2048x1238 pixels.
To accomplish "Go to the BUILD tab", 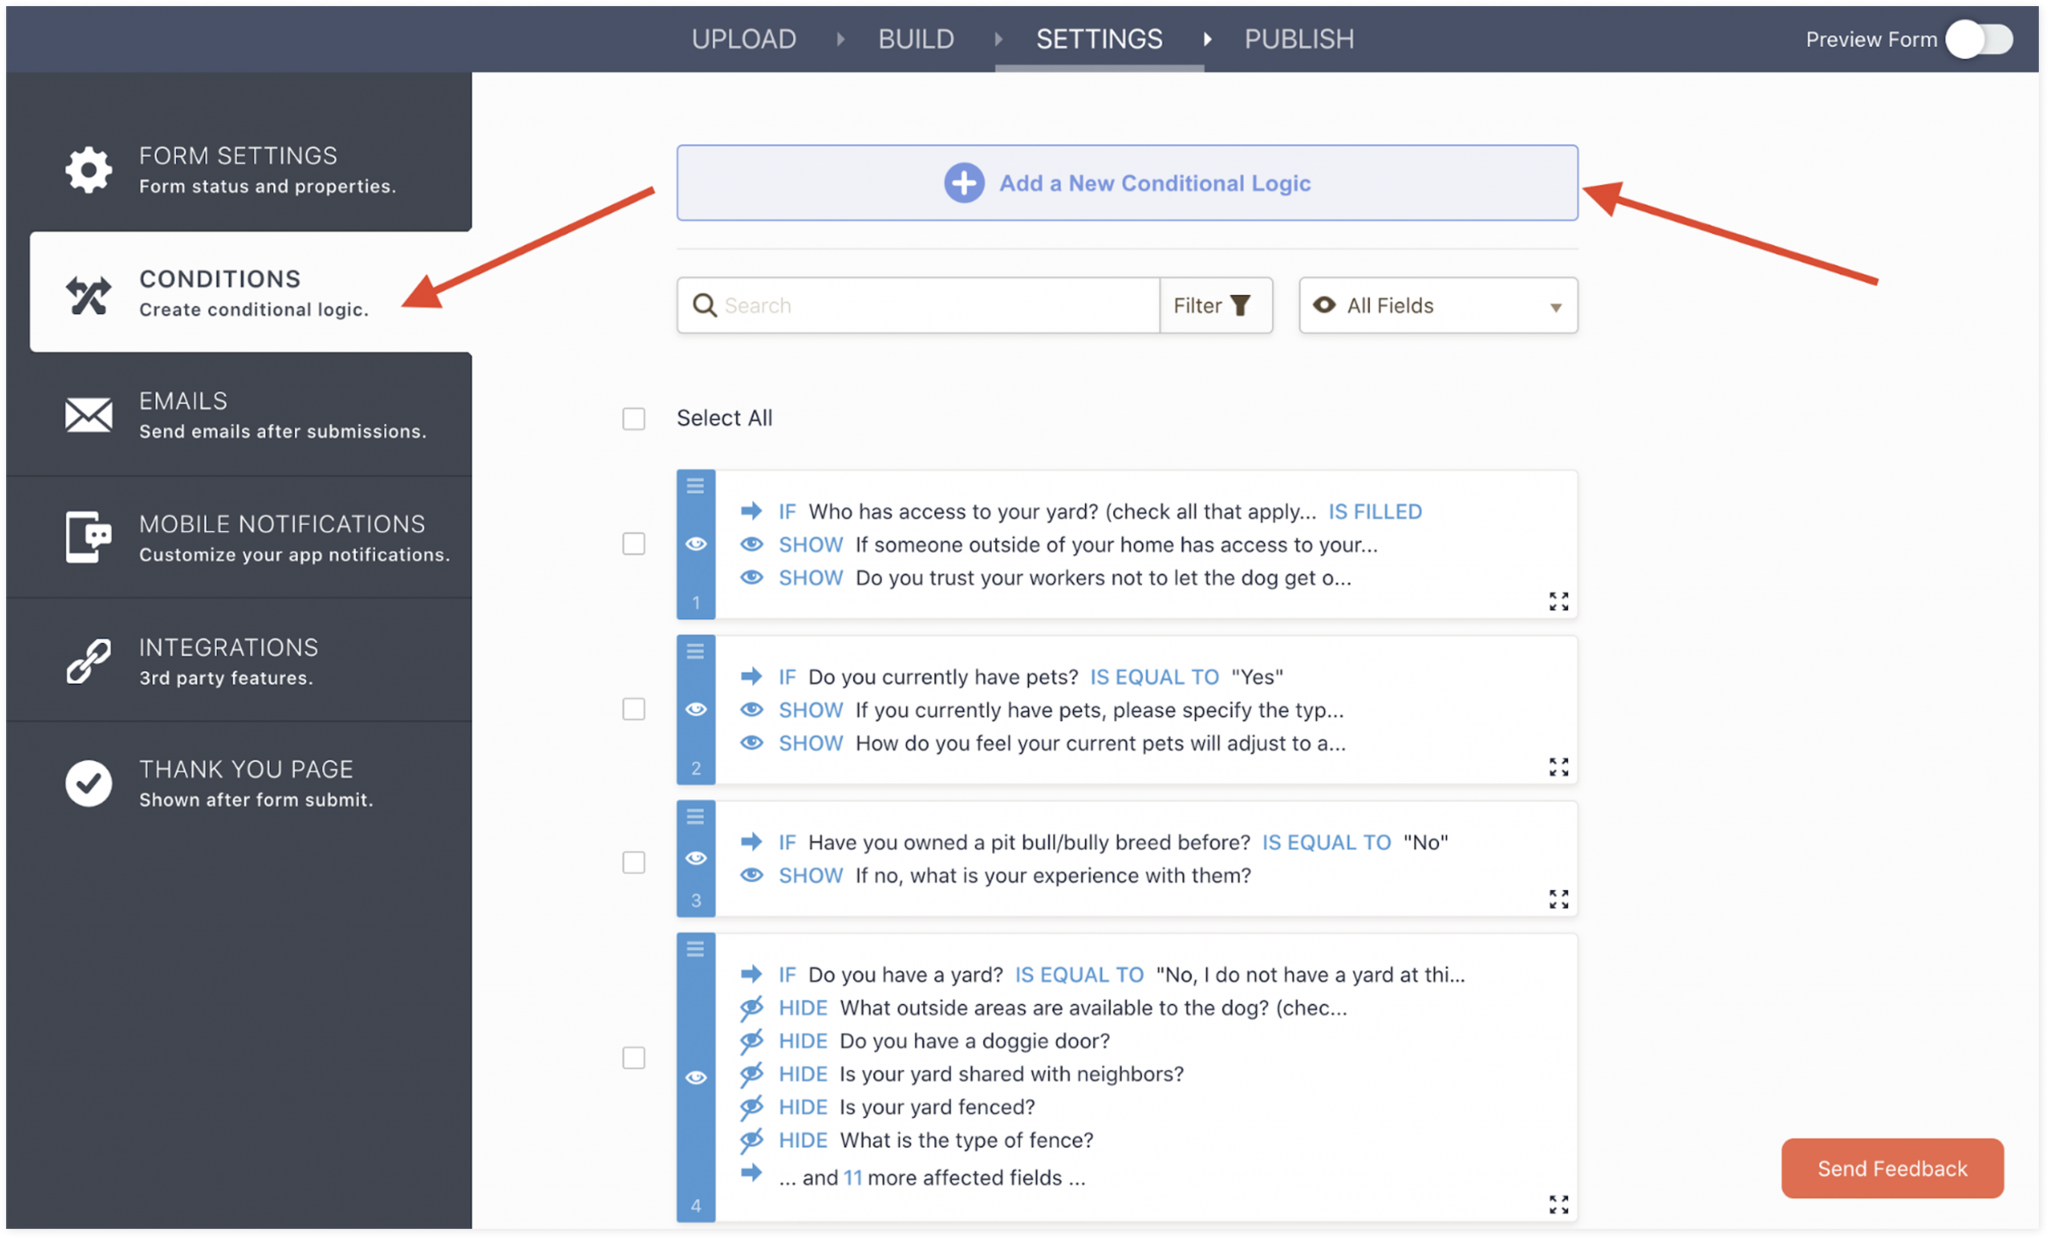I will click(915, 39).
